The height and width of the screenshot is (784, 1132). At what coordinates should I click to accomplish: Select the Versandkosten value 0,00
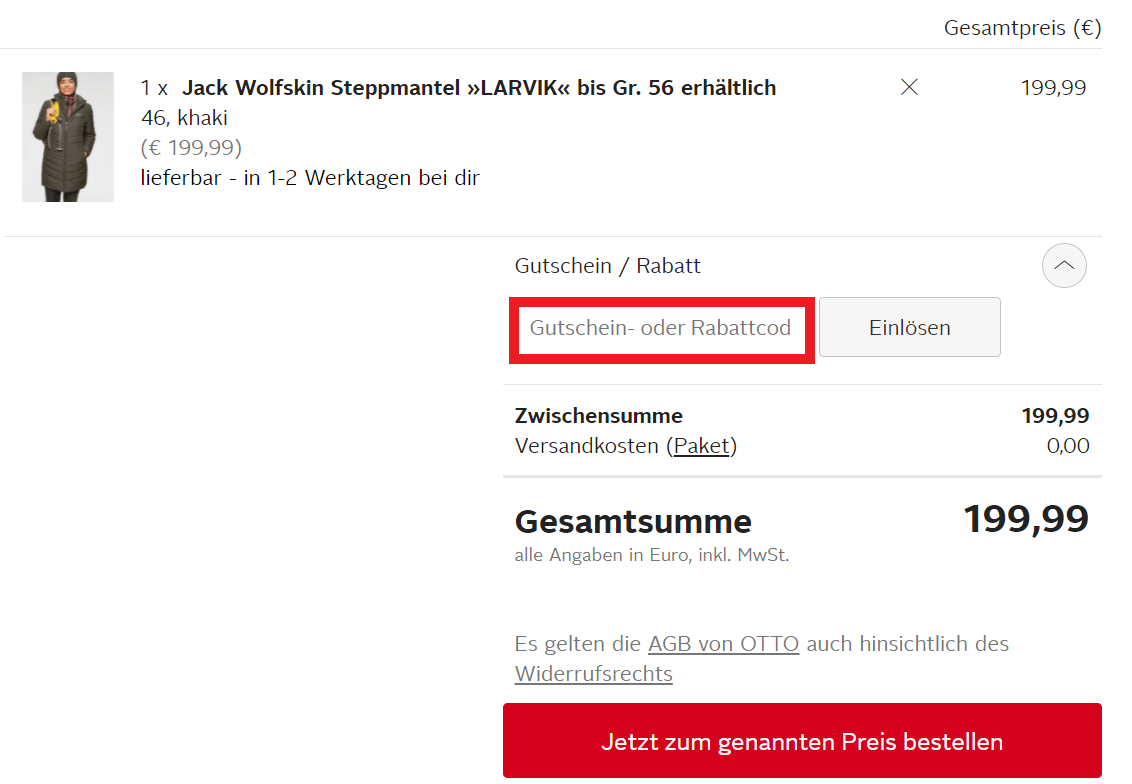click(1068, 446)
